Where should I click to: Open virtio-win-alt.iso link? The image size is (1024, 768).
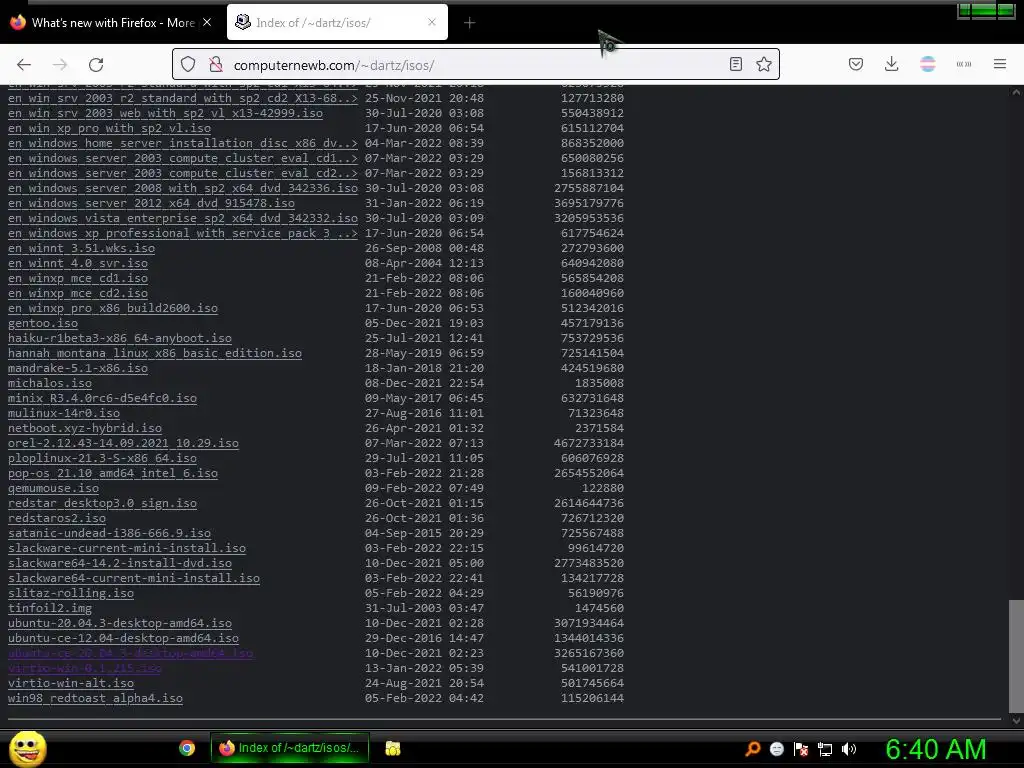[x=71, y=684]
